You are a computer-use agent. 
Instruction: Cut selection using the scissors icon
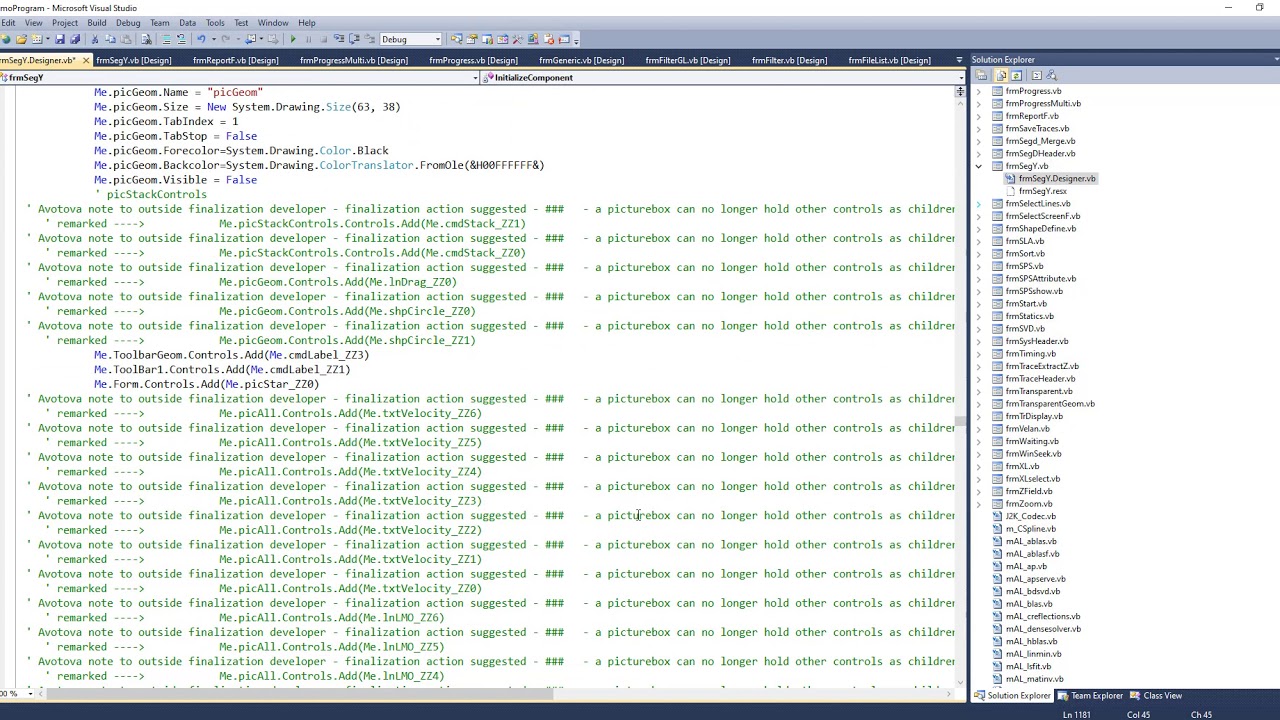point(95,39)
